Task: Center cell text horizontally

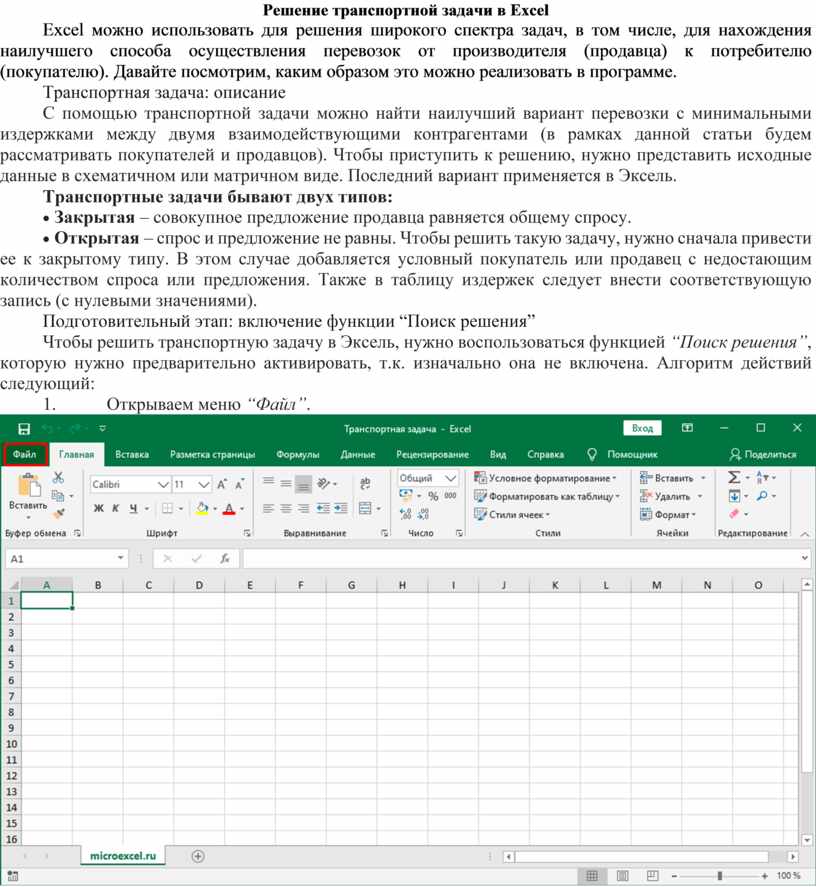Action: 286,508
